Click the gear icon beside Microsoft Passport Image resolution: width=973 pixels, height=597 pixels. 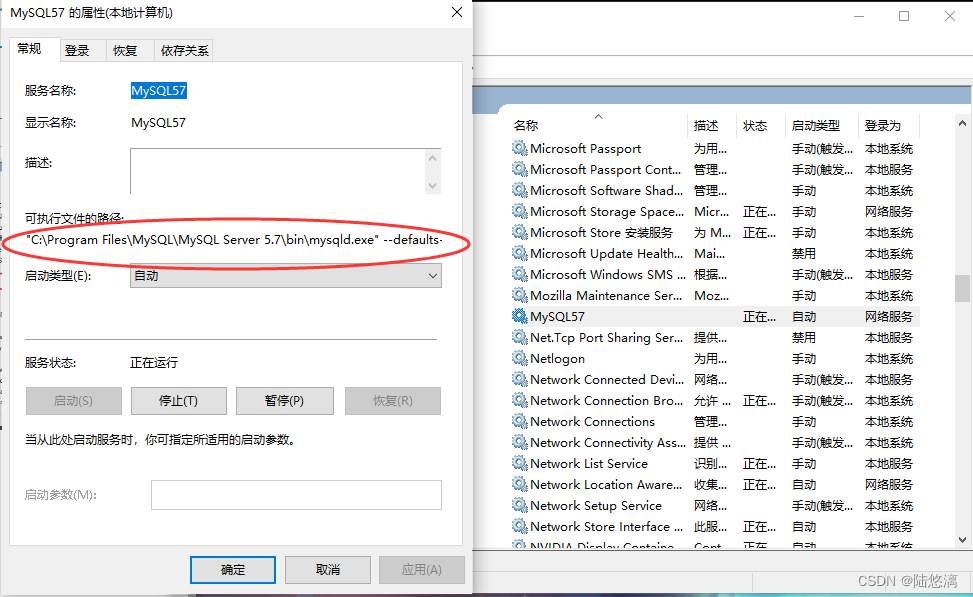(519, 148)
